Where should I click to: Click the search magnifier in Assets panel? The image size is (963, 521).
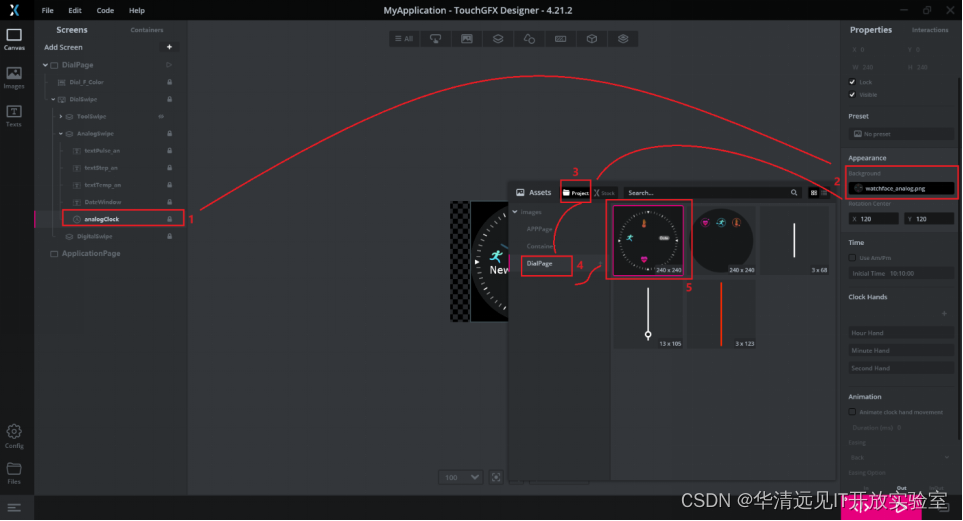click(x=794, y=192)
